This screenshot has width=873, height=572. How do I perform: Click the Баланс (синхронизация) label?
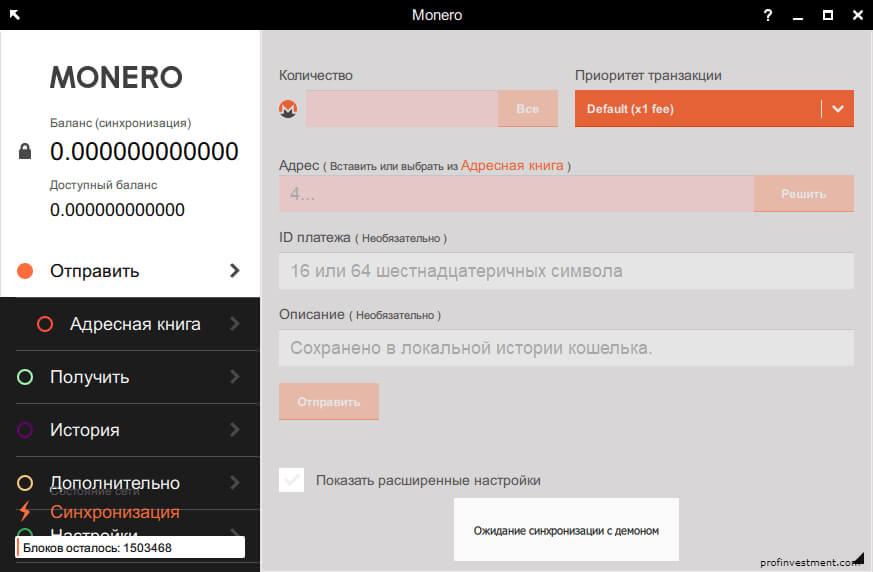point(120,123)
